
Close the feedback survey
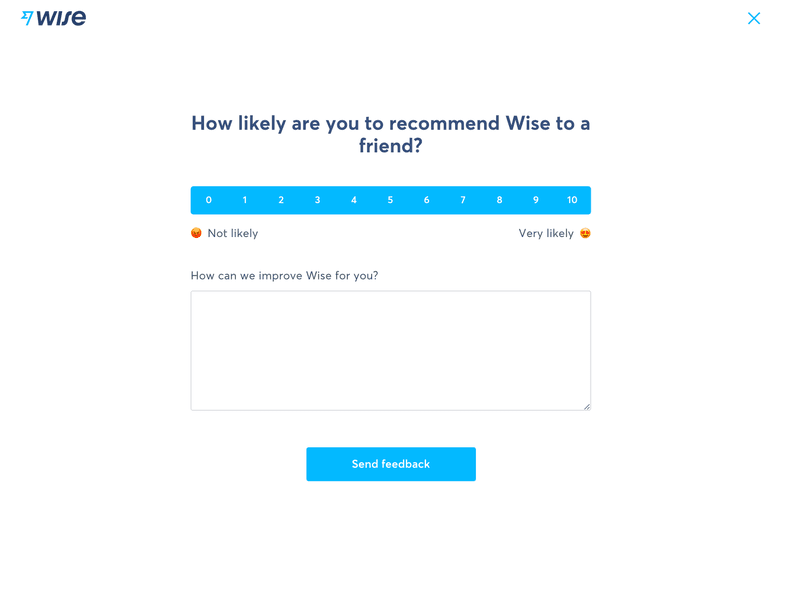[x=754, y=18]
